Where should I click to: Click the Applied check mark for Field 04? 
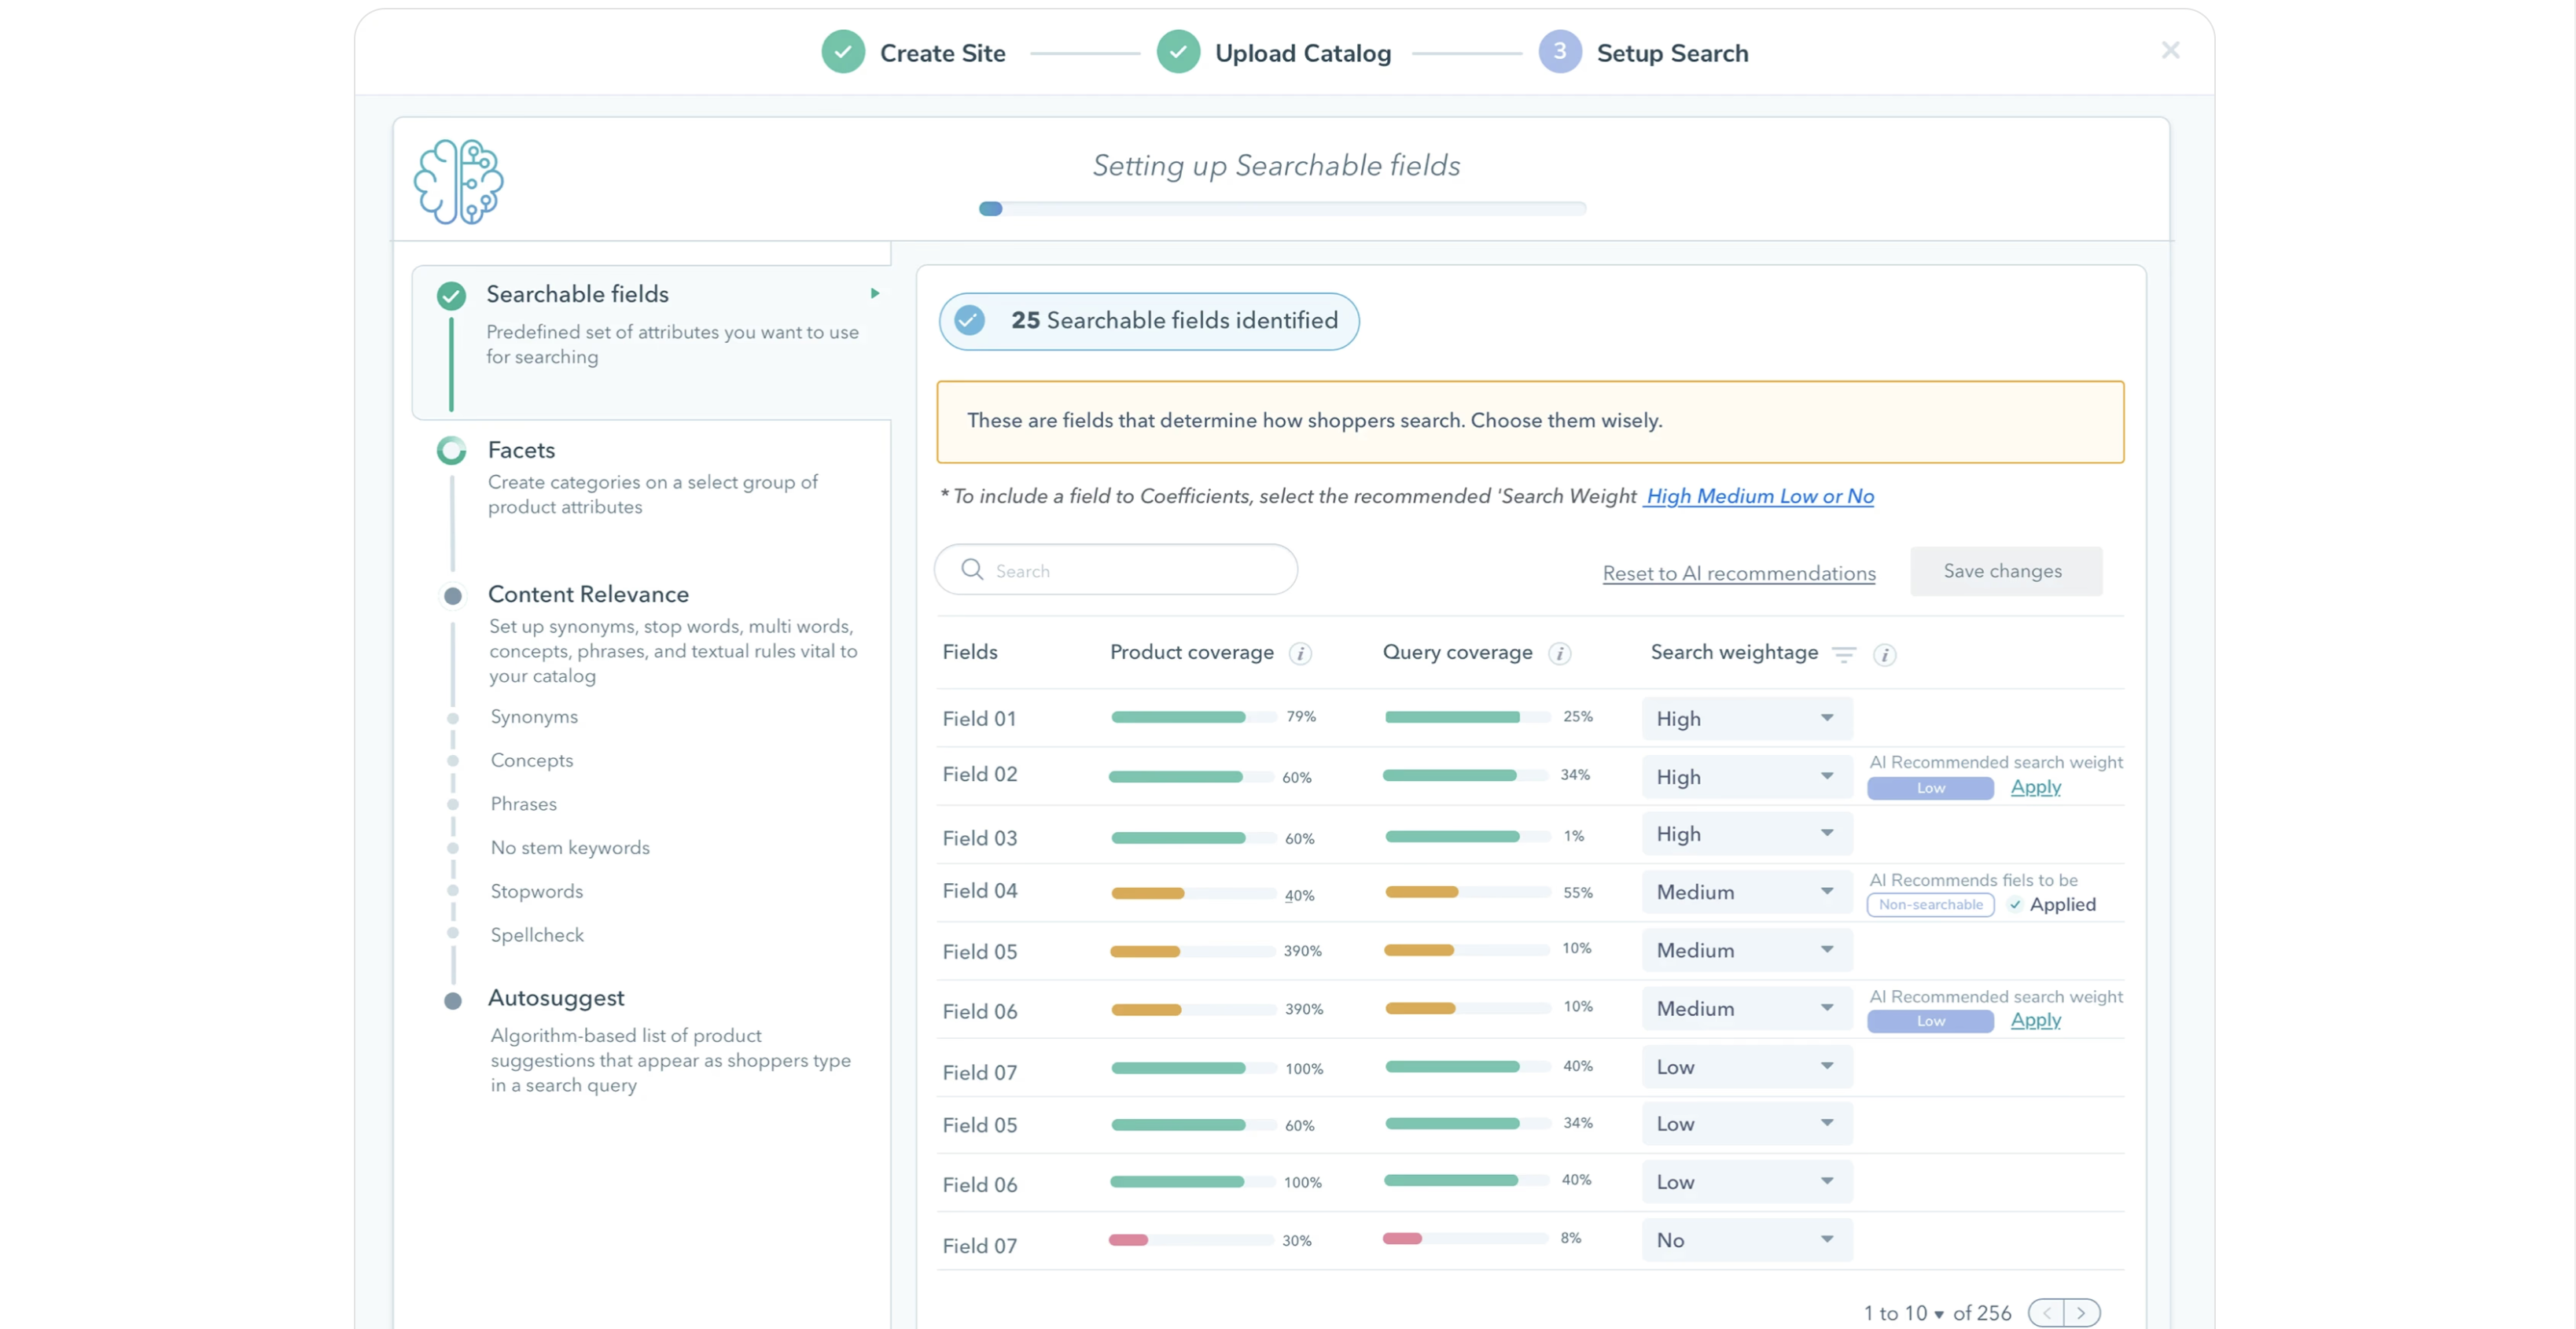click(2015, 904)
